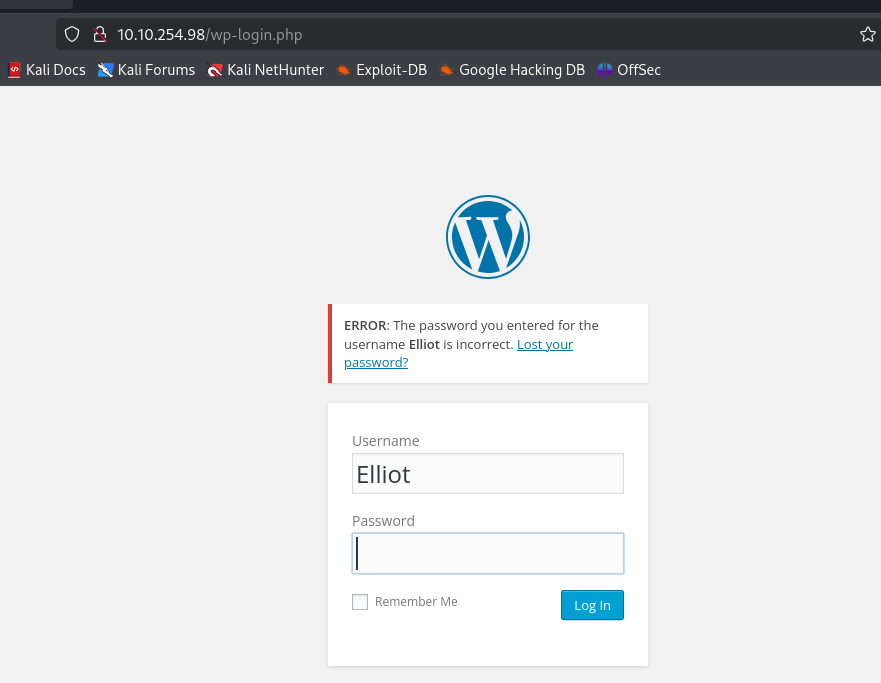The width and height of the screenshot is (881, 683).
Task: Click into the Password input field
Action: [487, 553]
